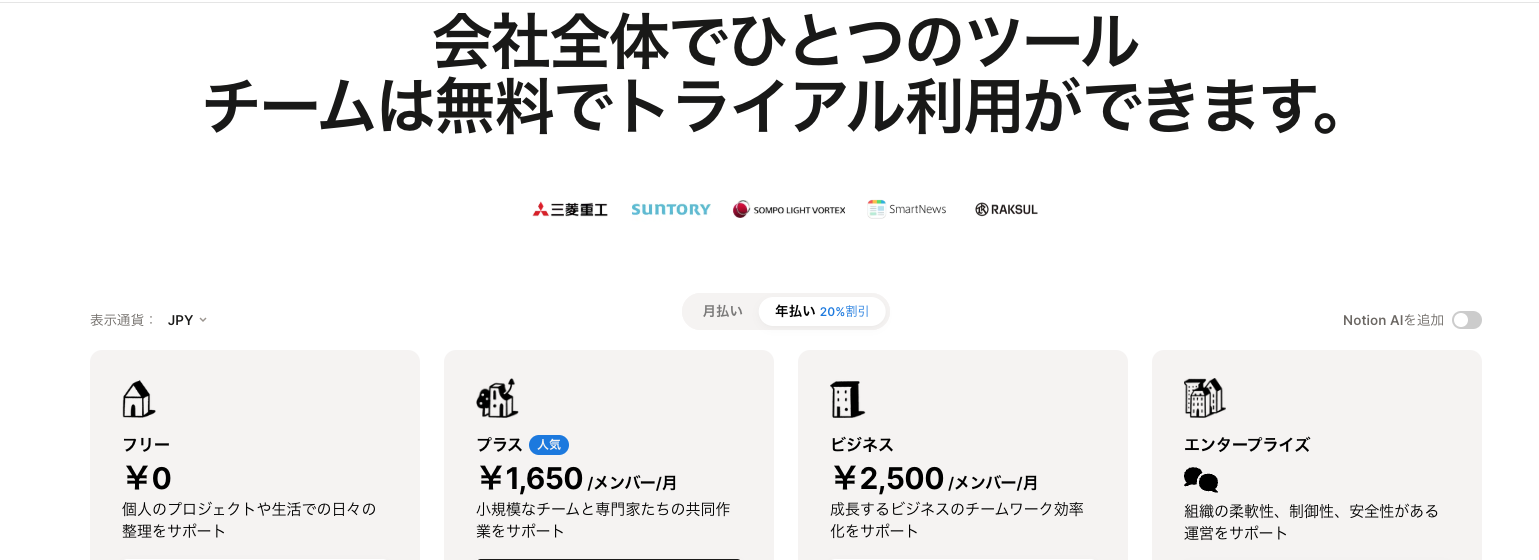Click the Enterprise speech bubbles icon
Viewport: 1539px width, 560px height.
pos(1200,480)
